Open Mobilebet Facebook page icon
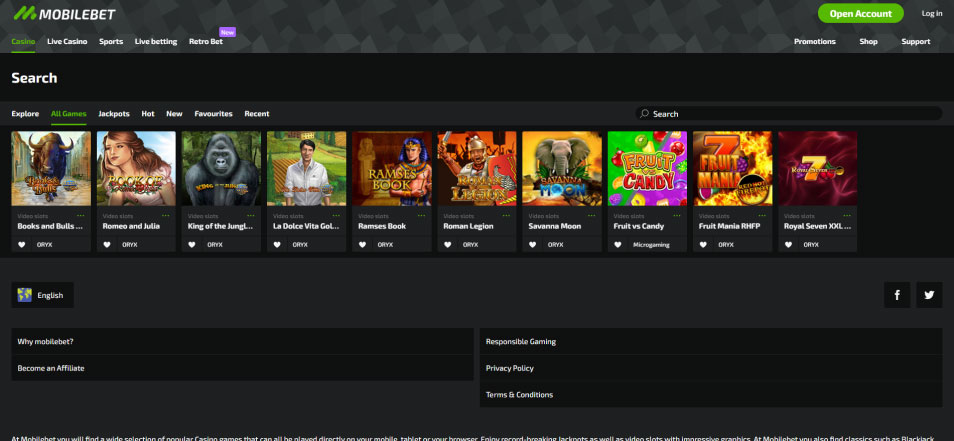The height and width of the screenshot is (441, 954). coord(897,295)
